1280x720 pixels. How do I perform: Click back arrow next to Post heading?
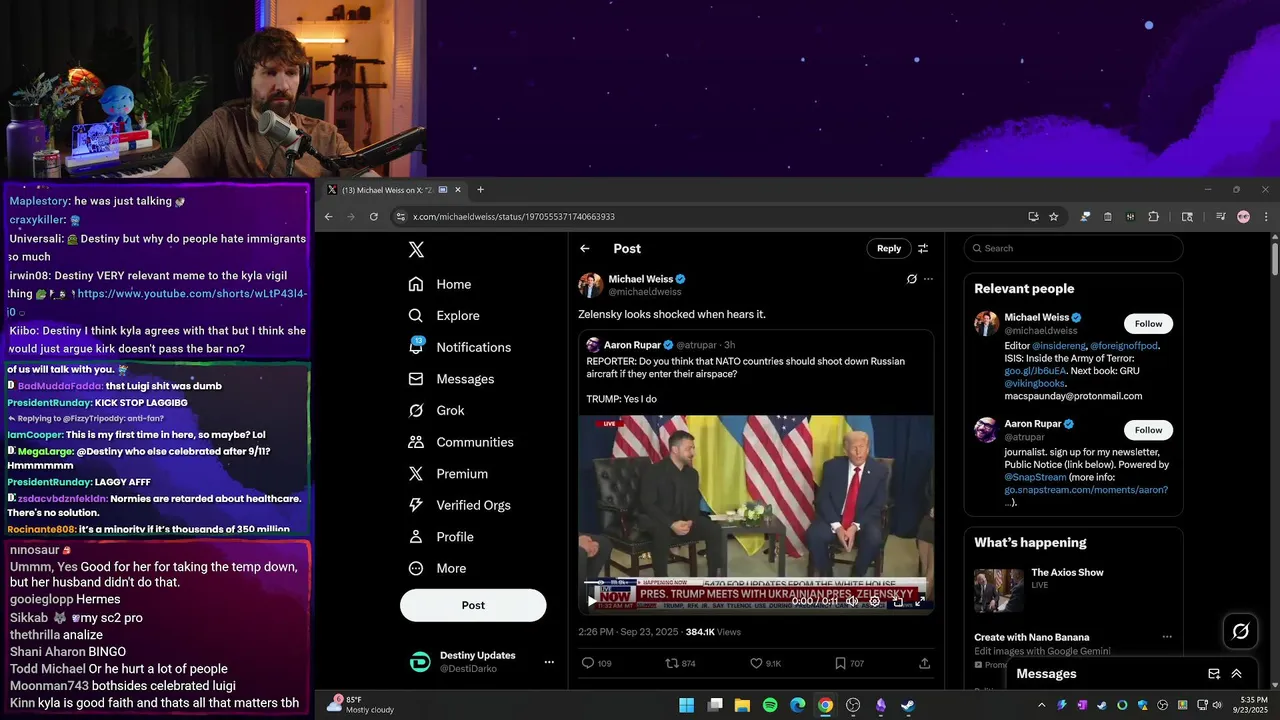(x=585, y=249)
